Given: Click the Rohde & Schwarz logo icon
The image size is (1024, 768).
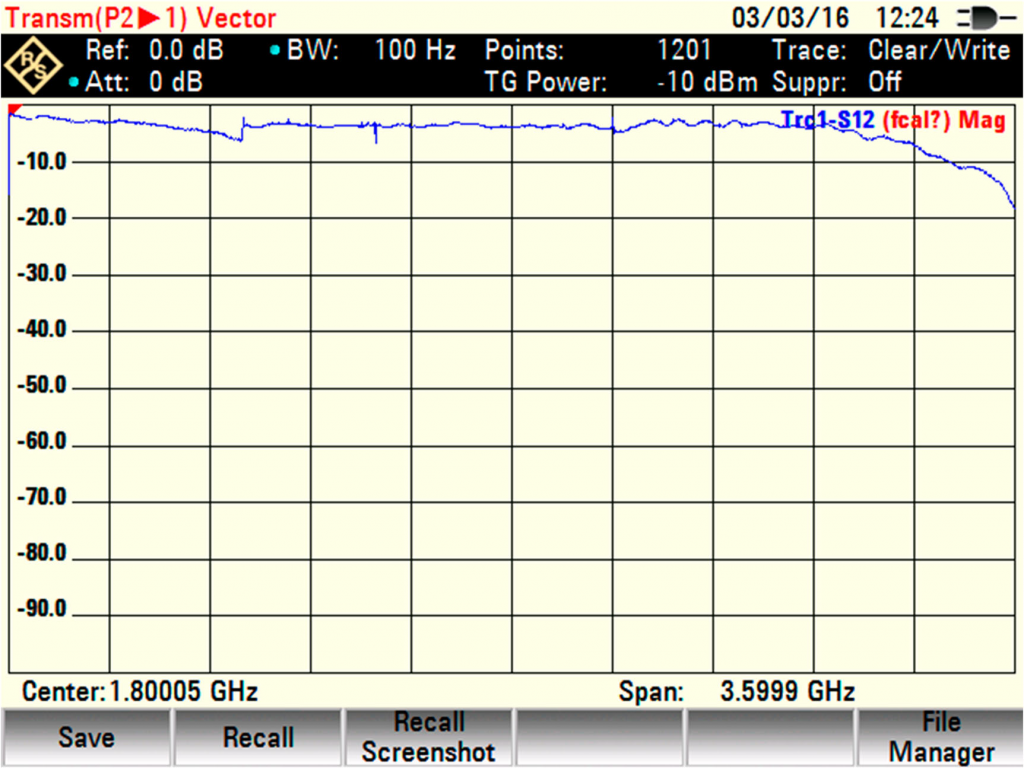Looking at the screenshot, I should point(33,65).
